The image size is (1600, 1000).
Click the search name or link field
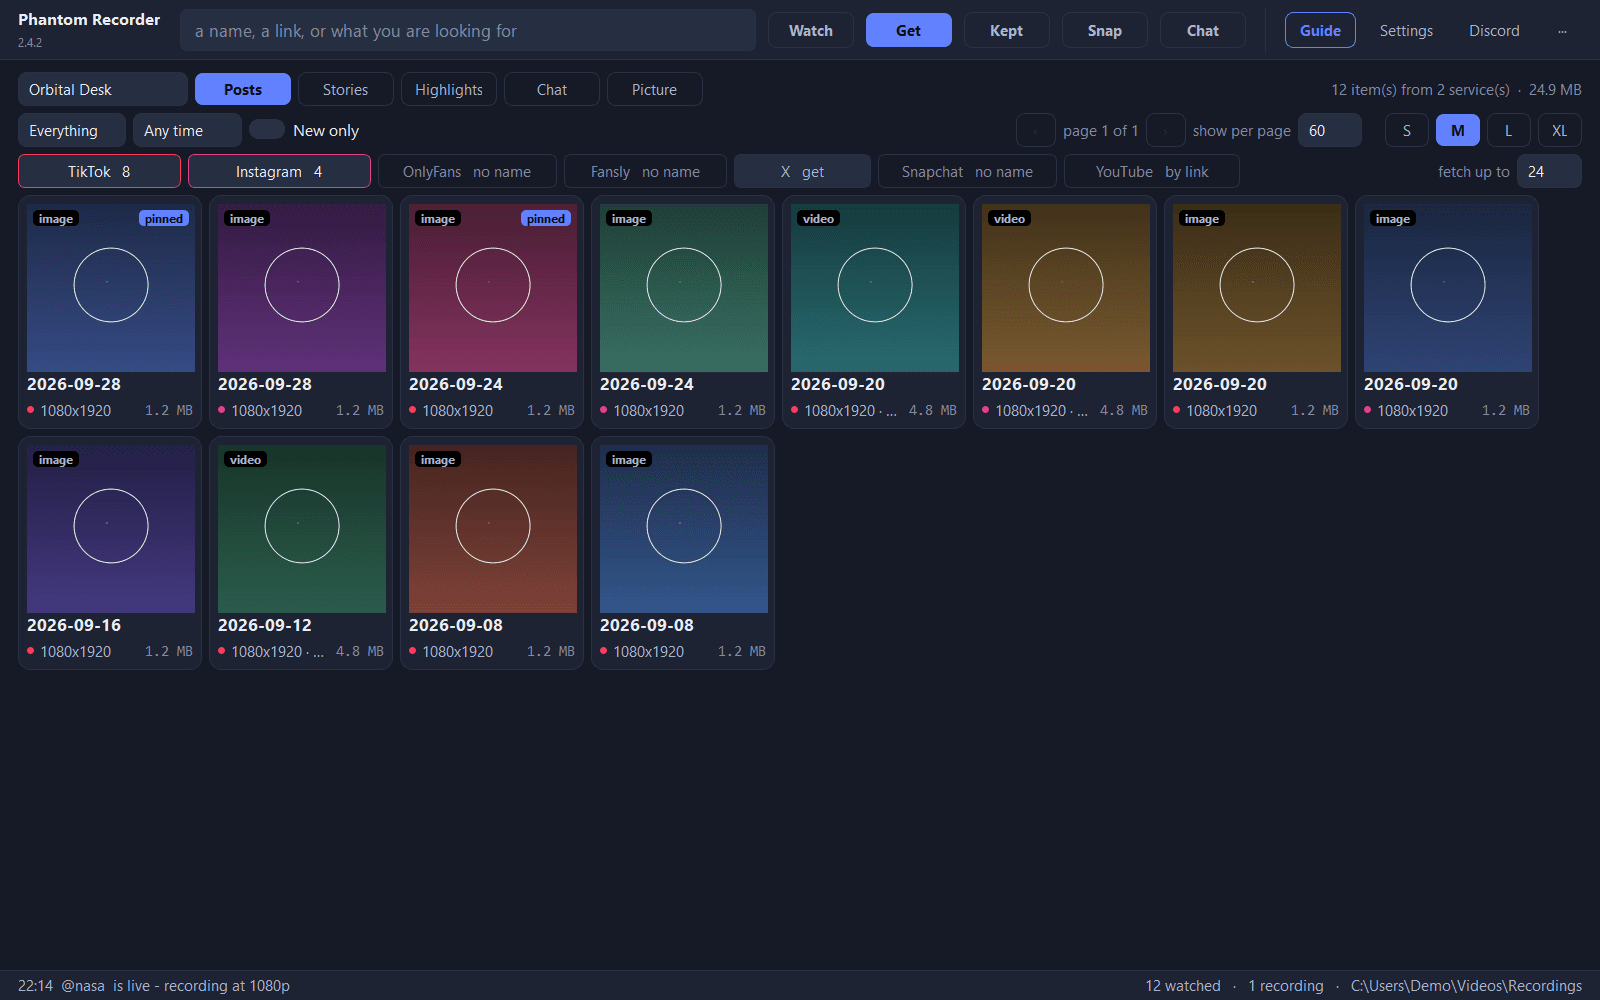click(468, 31)
